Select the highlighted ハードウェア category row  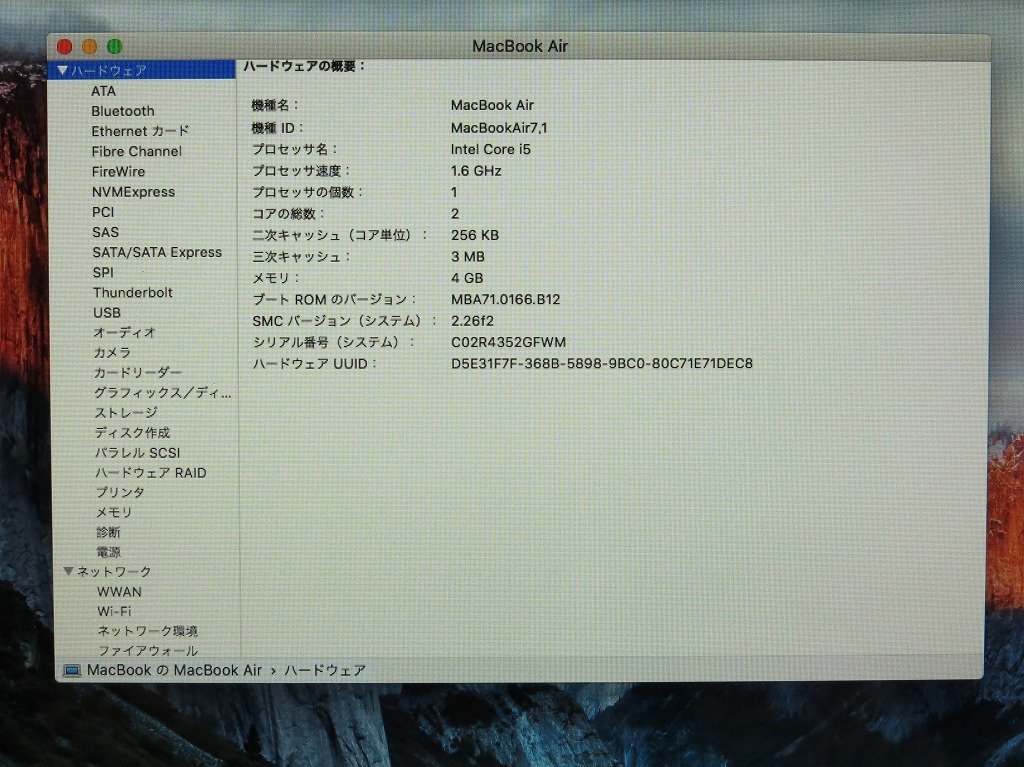coord(142,70)
